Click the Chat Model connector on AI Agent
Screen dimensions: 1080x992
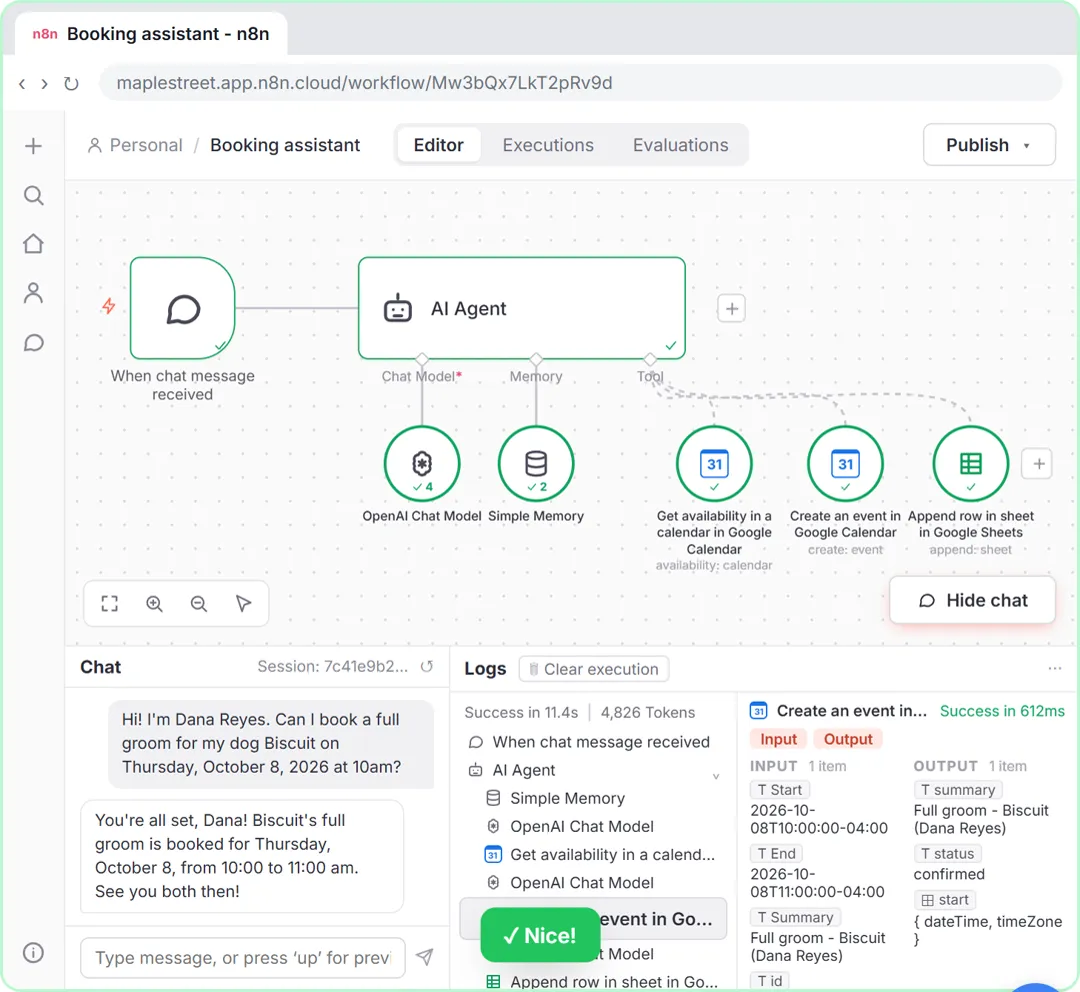pyautogui.click(x=422, y=359)
